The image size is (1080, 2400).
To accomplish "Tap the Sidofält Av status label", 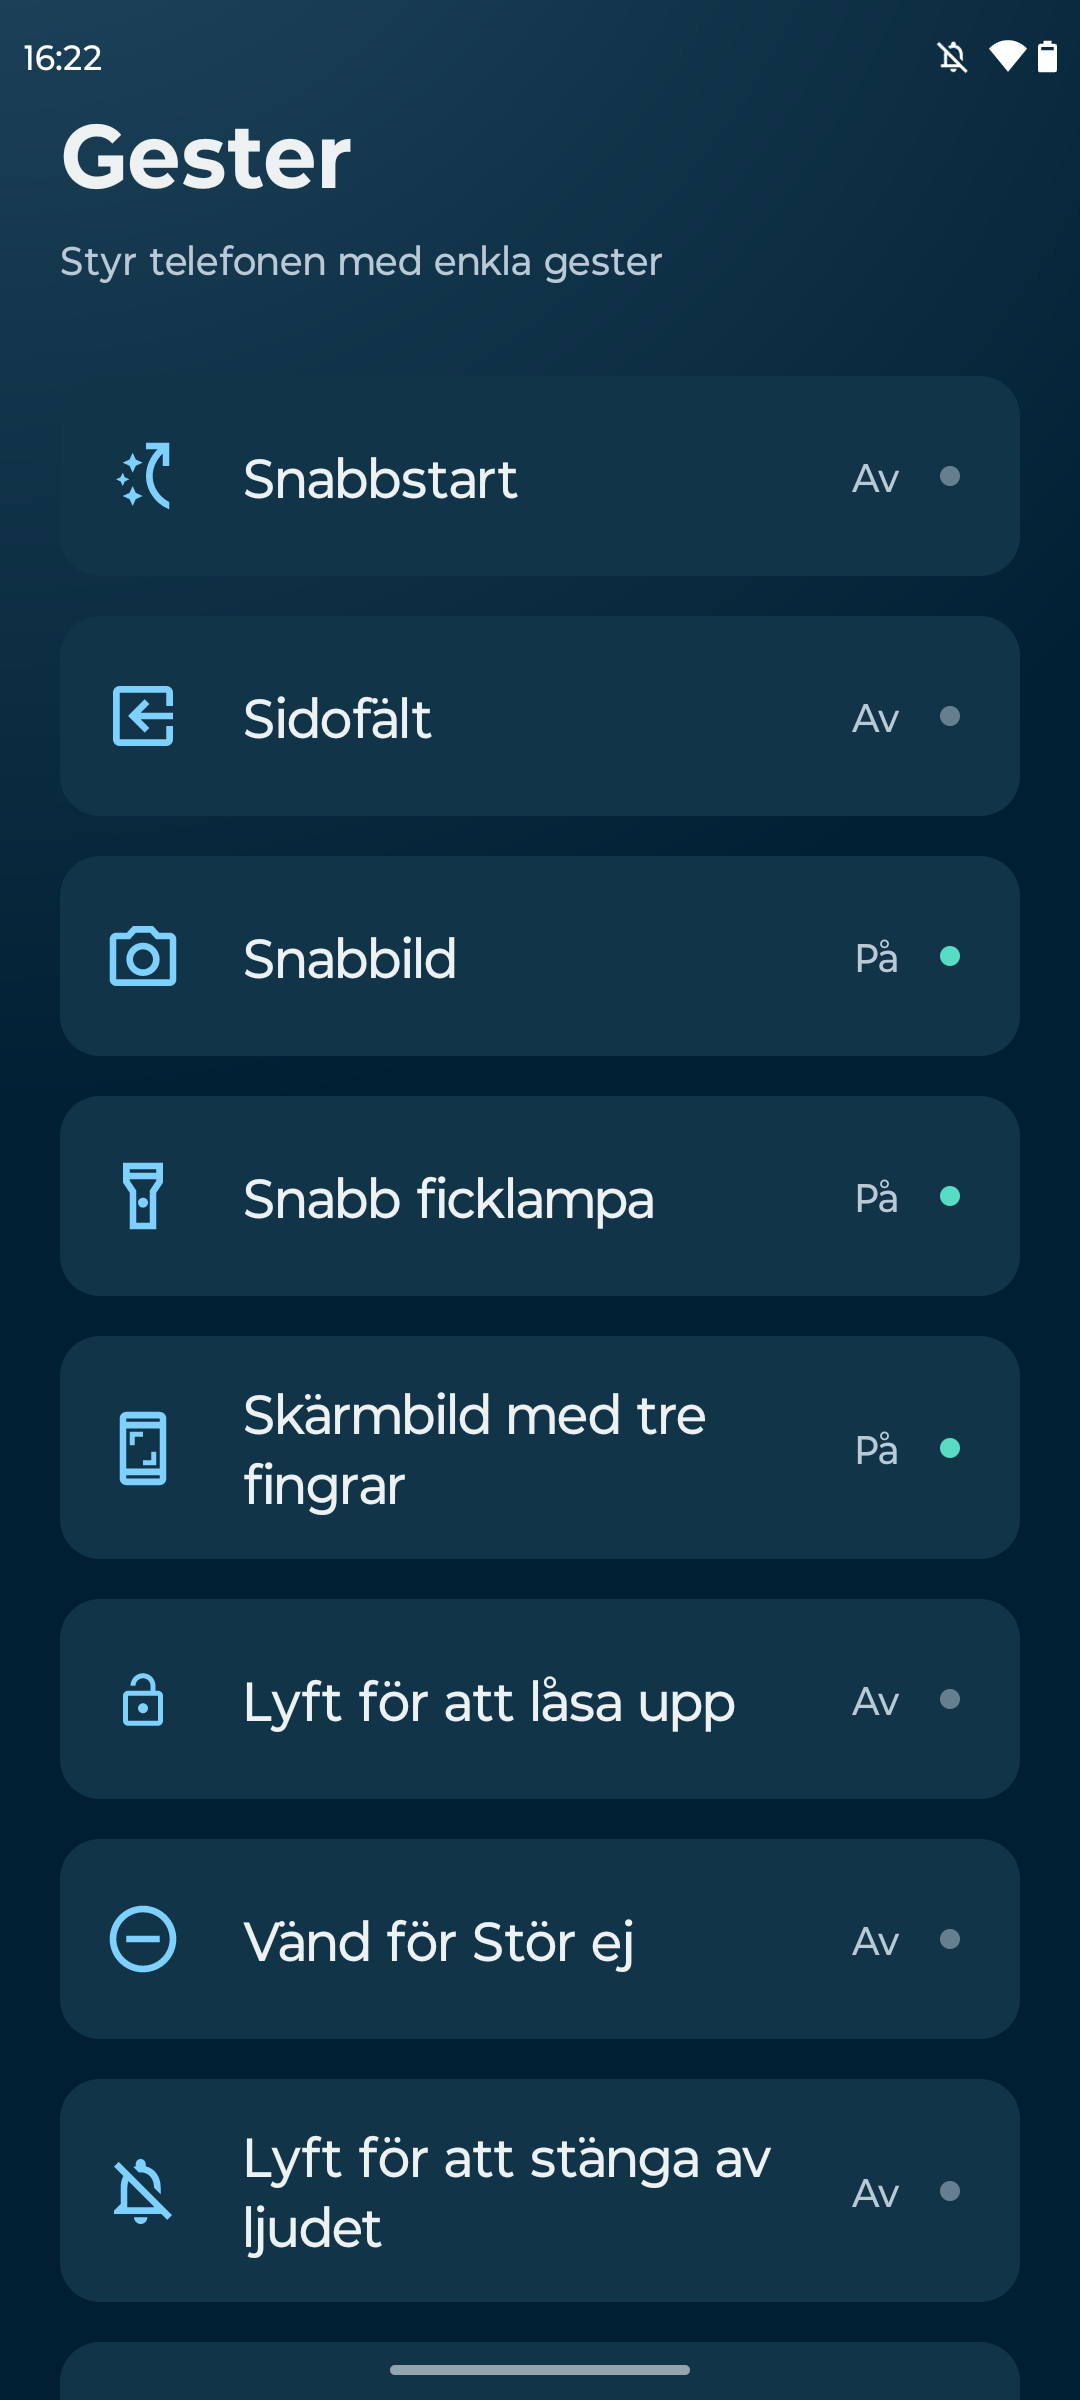I will 875,718.
